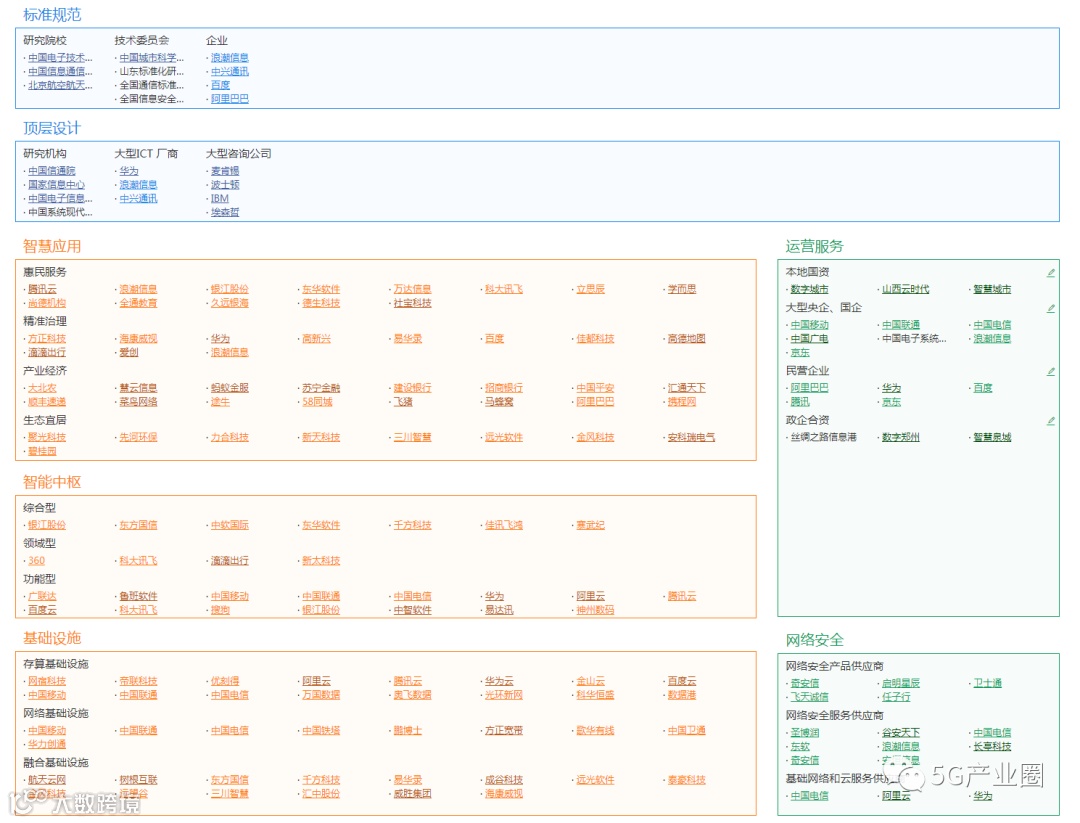Open the 寒武纪 link
Viewport: 1080px width, 823px height.
(x=590, y=525)
